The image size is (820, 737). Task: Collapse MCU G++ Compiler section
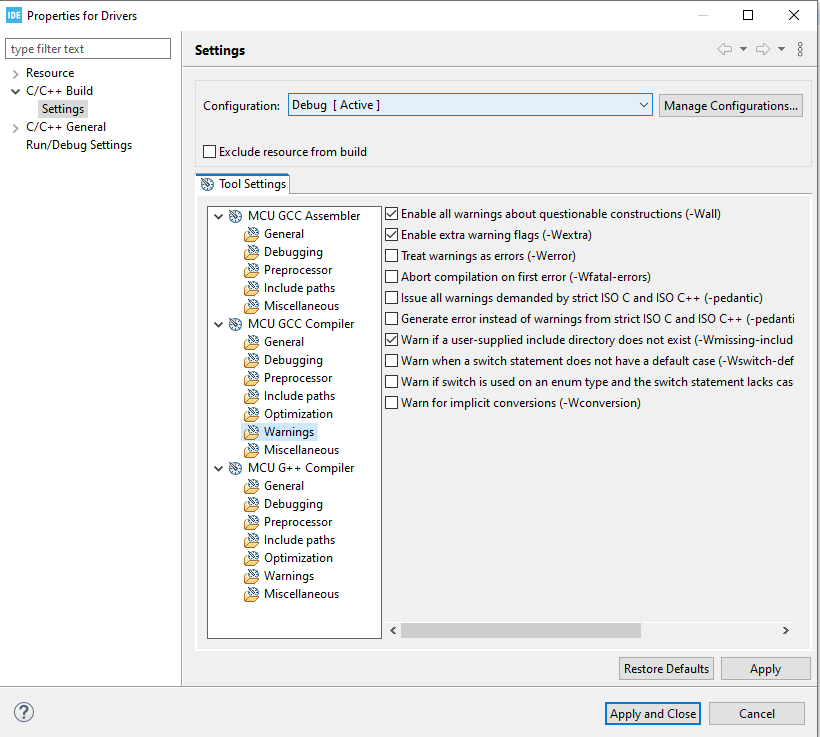tap(219, 468)
